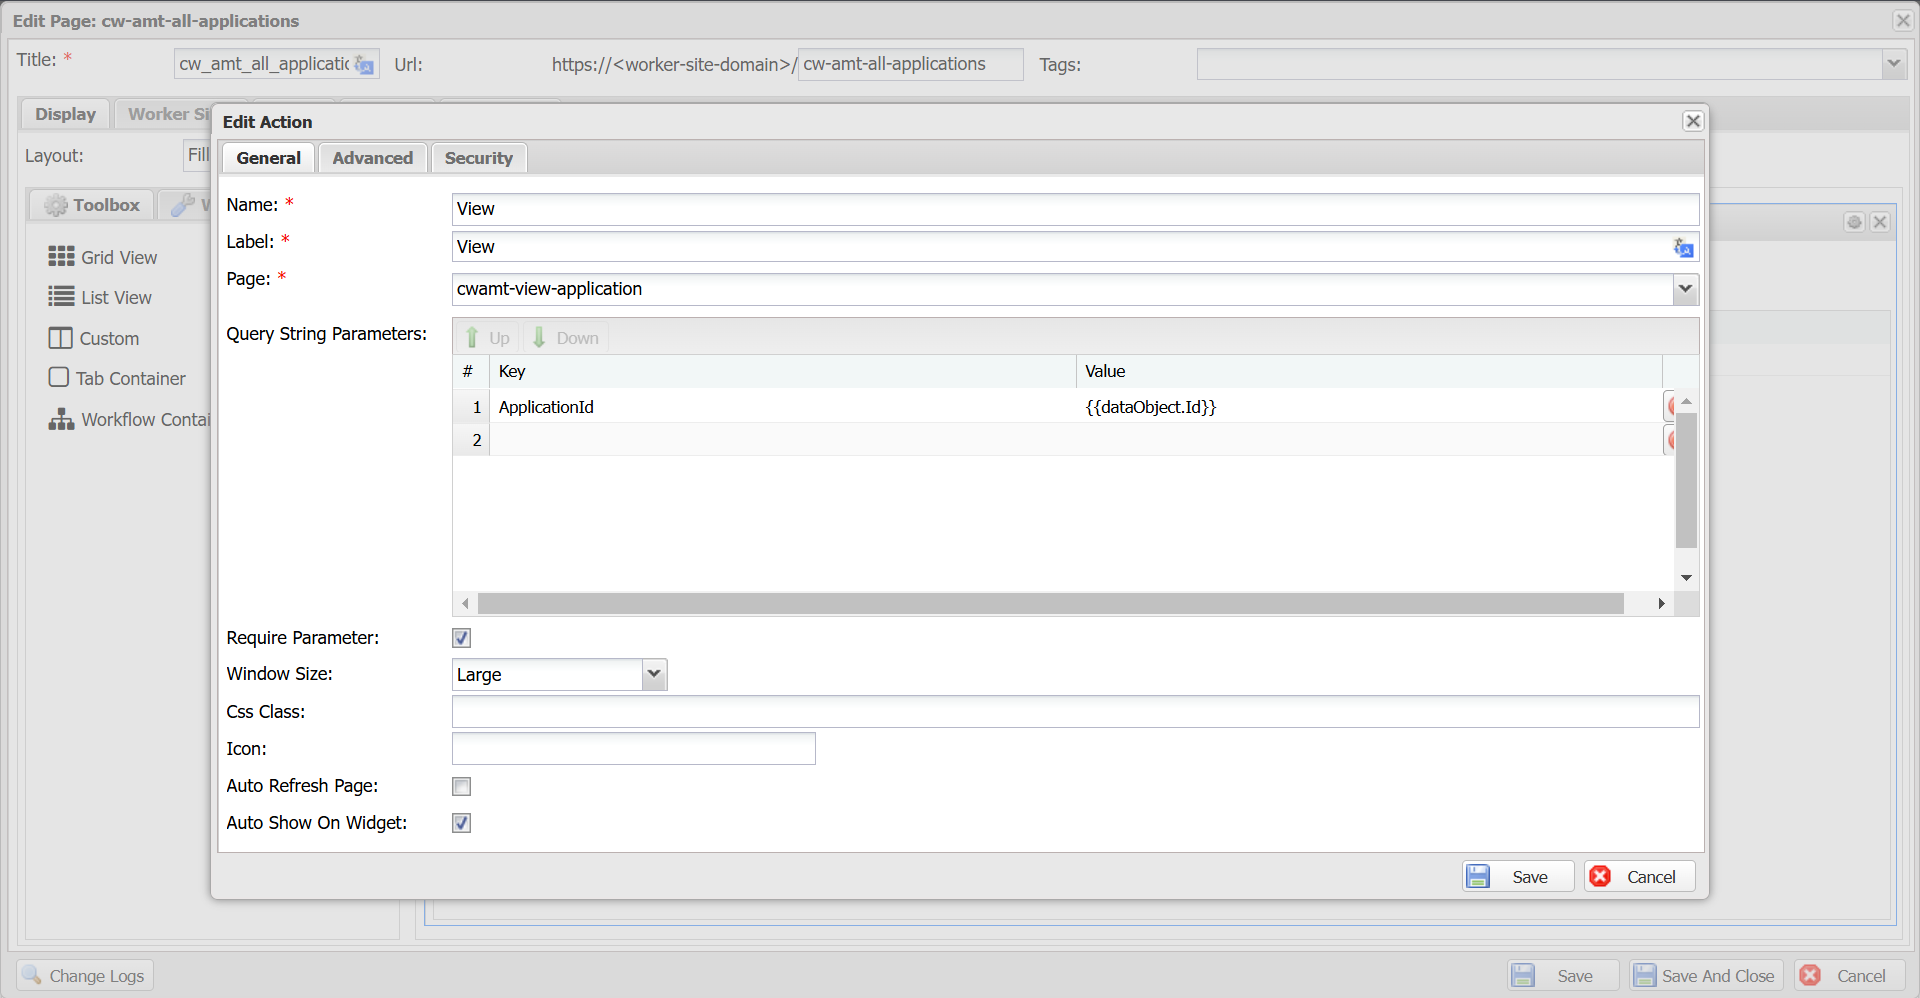Click the {{dataObject.Id}} value cell
The width and height of the screenshot is (1920, 998).
click(1369, 407)
